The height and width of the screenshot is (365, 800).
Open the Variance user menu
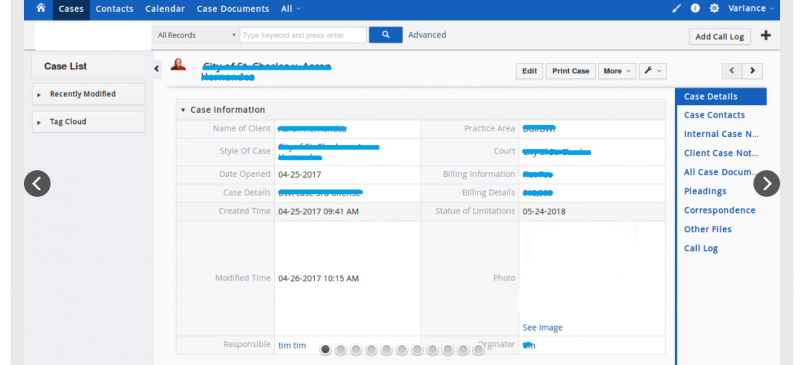(x=751, y=8)
